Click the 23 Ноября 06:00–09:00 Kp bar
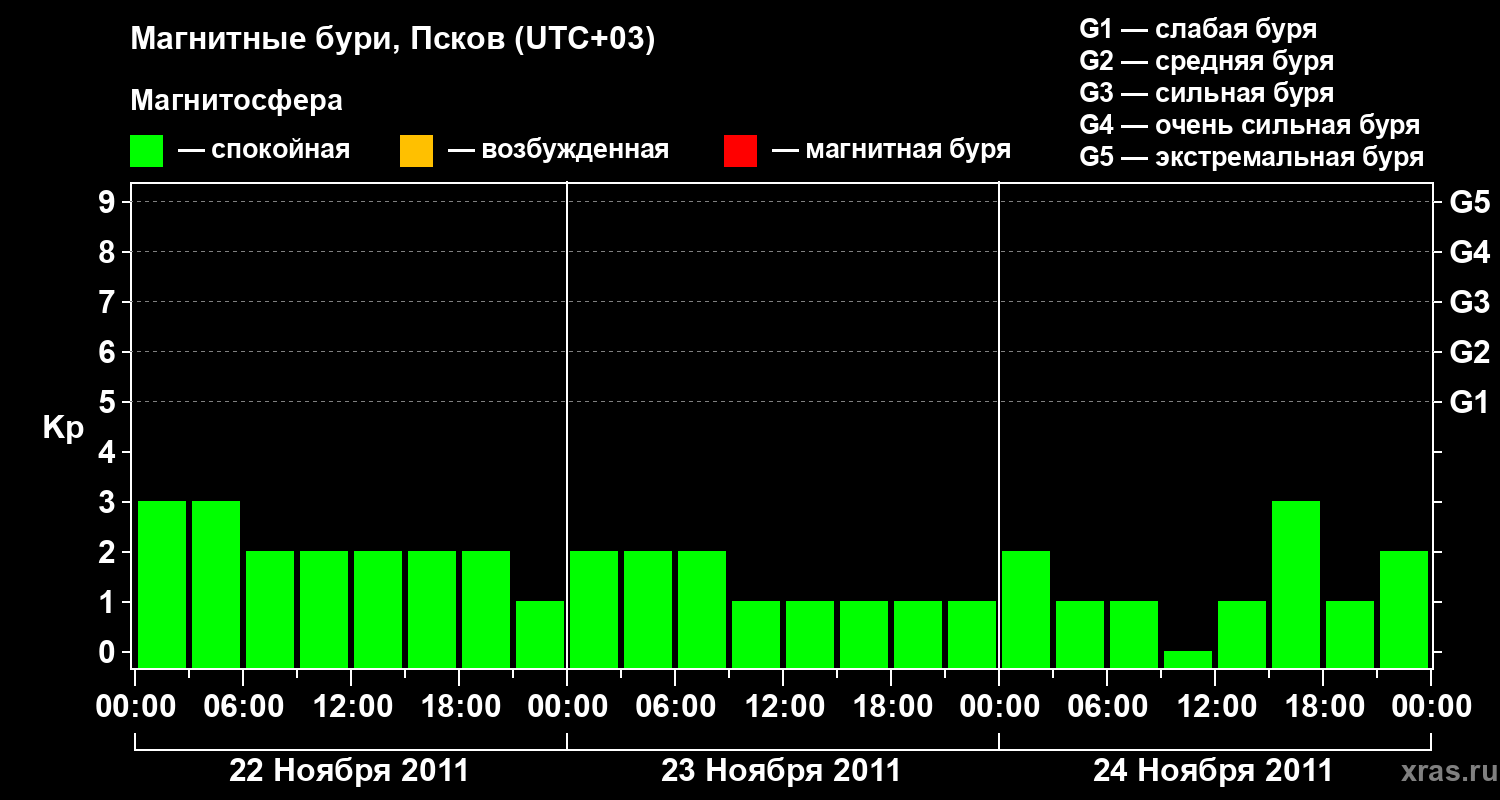 702,609
